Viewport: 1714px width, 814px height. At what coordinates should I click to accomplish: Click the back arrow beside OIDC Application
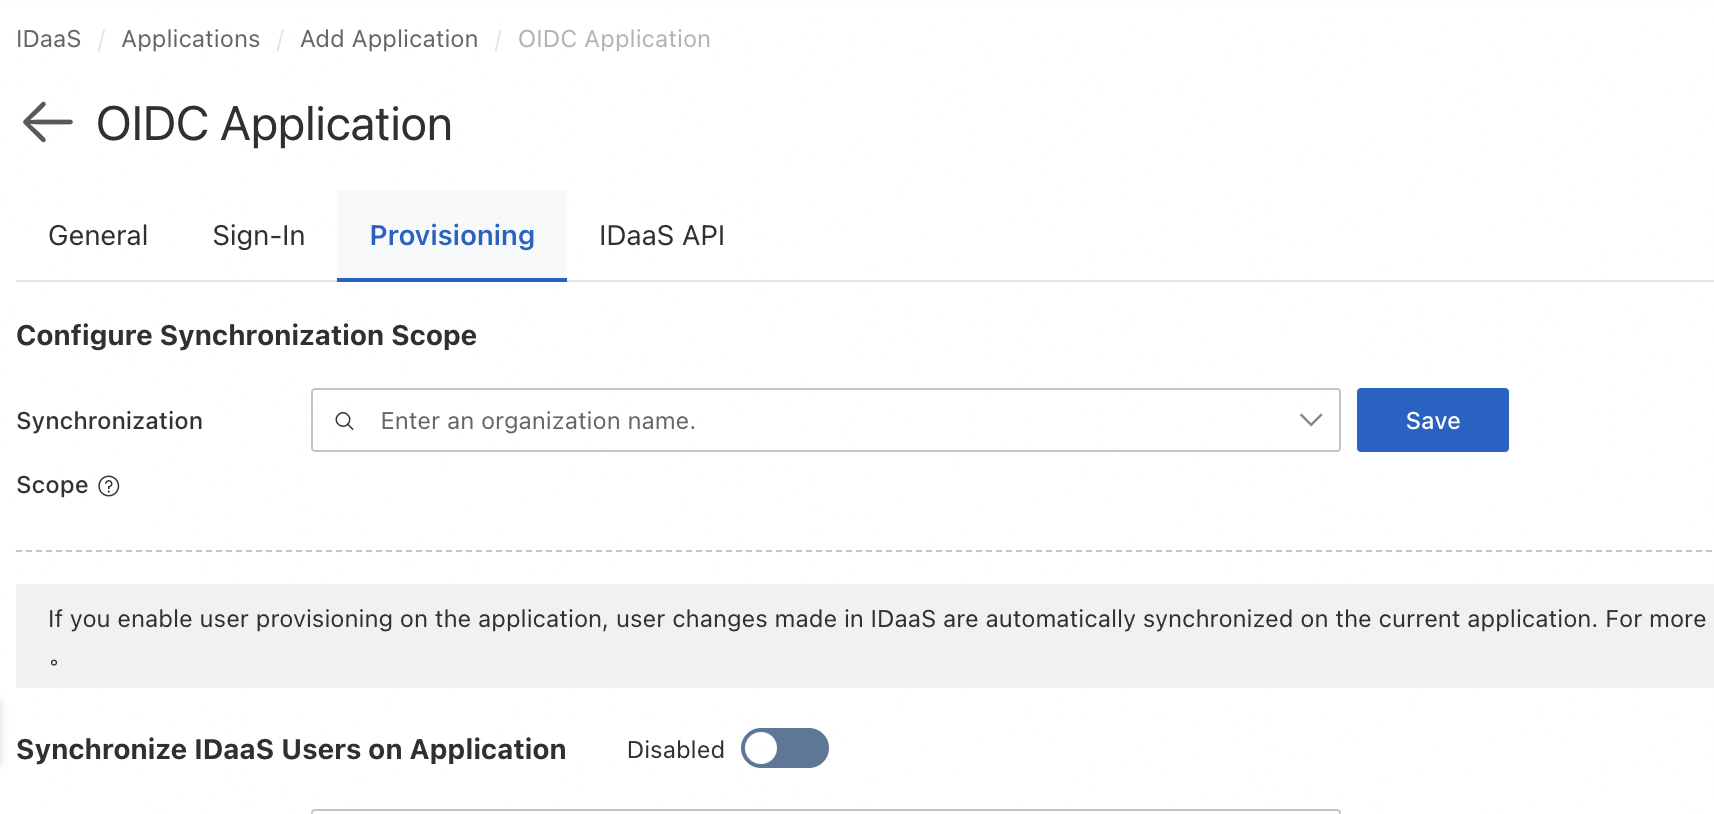(x=48, y=123)
